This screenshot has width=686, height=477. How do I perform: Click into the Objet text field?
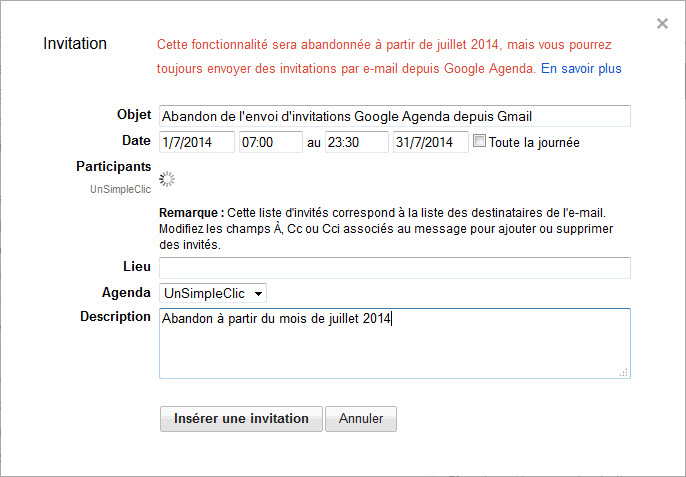click(x=395, y=116)
